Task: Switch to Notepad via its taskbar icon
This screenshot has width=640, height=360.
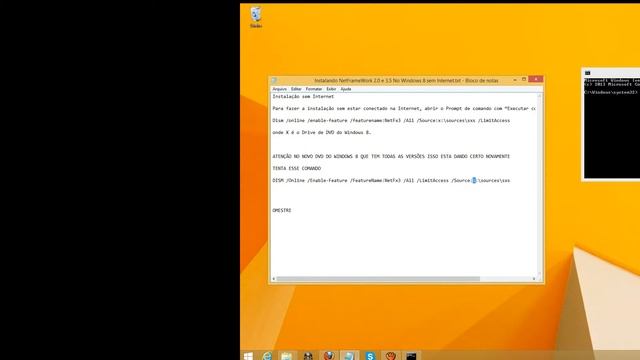Action: (349, 356)
